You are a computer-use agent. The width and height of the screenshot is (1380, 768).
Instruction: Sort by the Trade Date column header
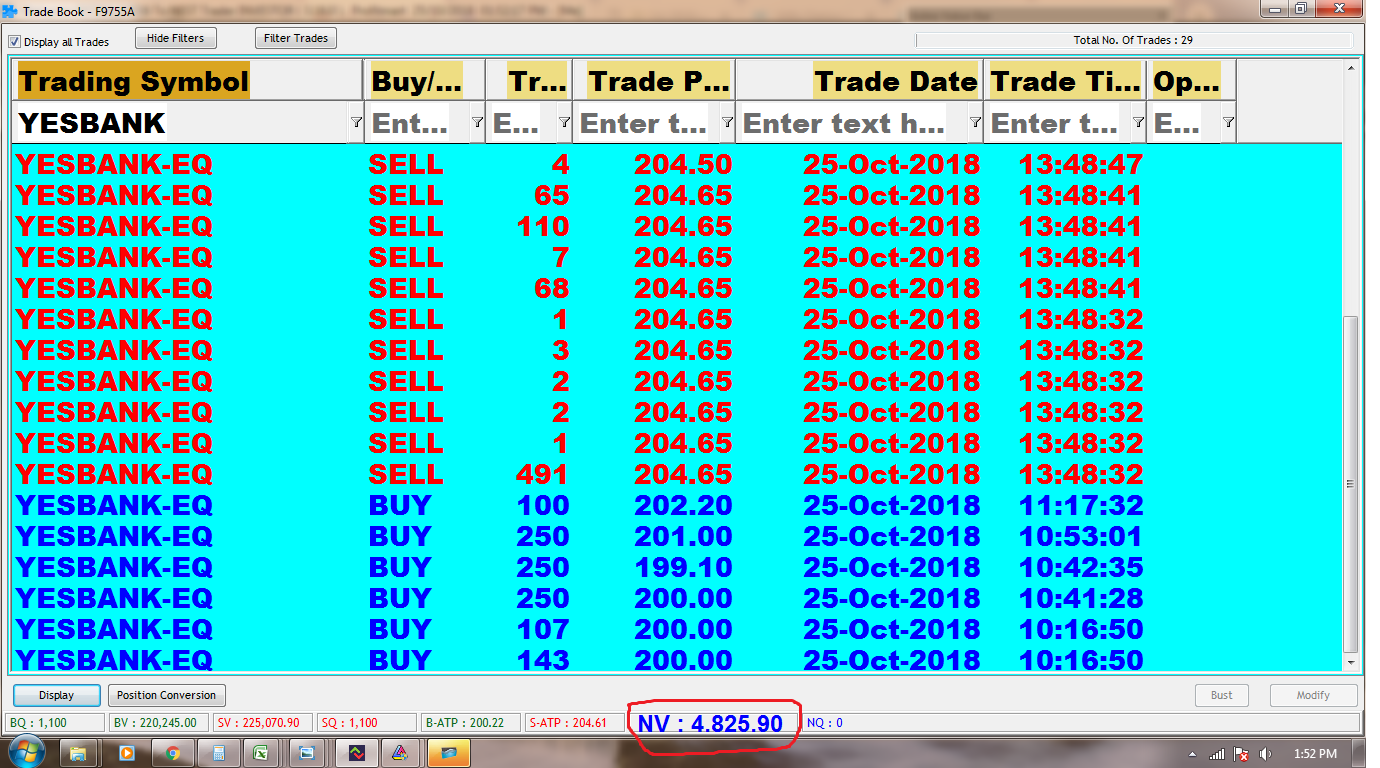click(x=860, y=81)
